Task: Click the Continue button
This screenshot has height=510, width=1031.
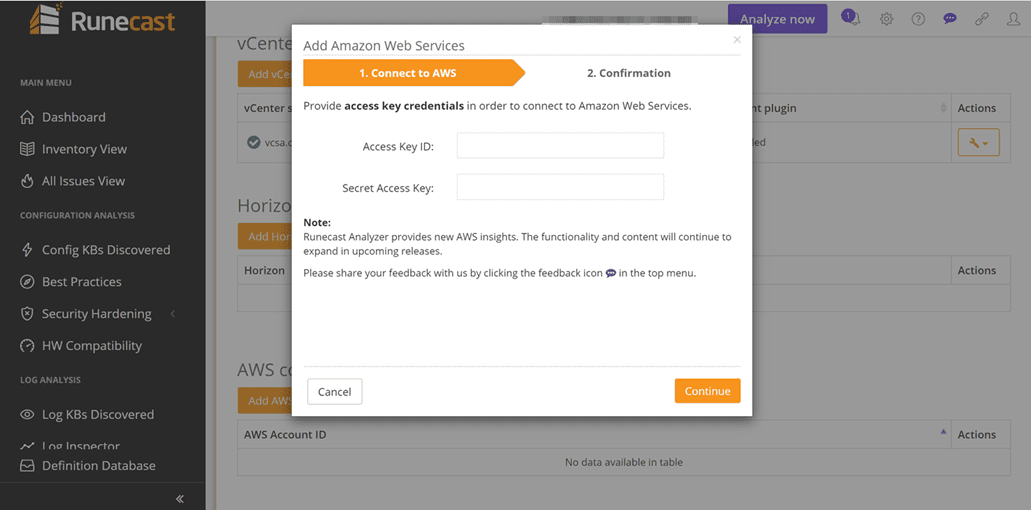Action: pyautogui.click(x=707, y=391)
